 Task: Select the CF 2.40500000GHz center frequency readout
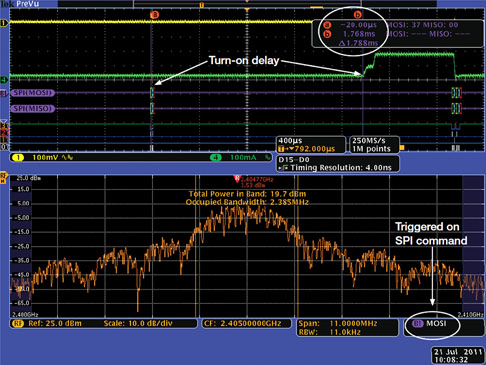tap(246, 323)
